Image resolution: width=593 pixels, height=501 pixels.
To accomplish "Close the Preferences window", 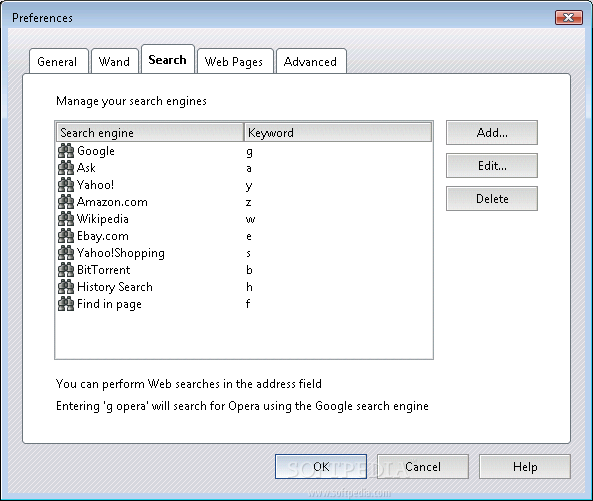I will coord(568,17).
